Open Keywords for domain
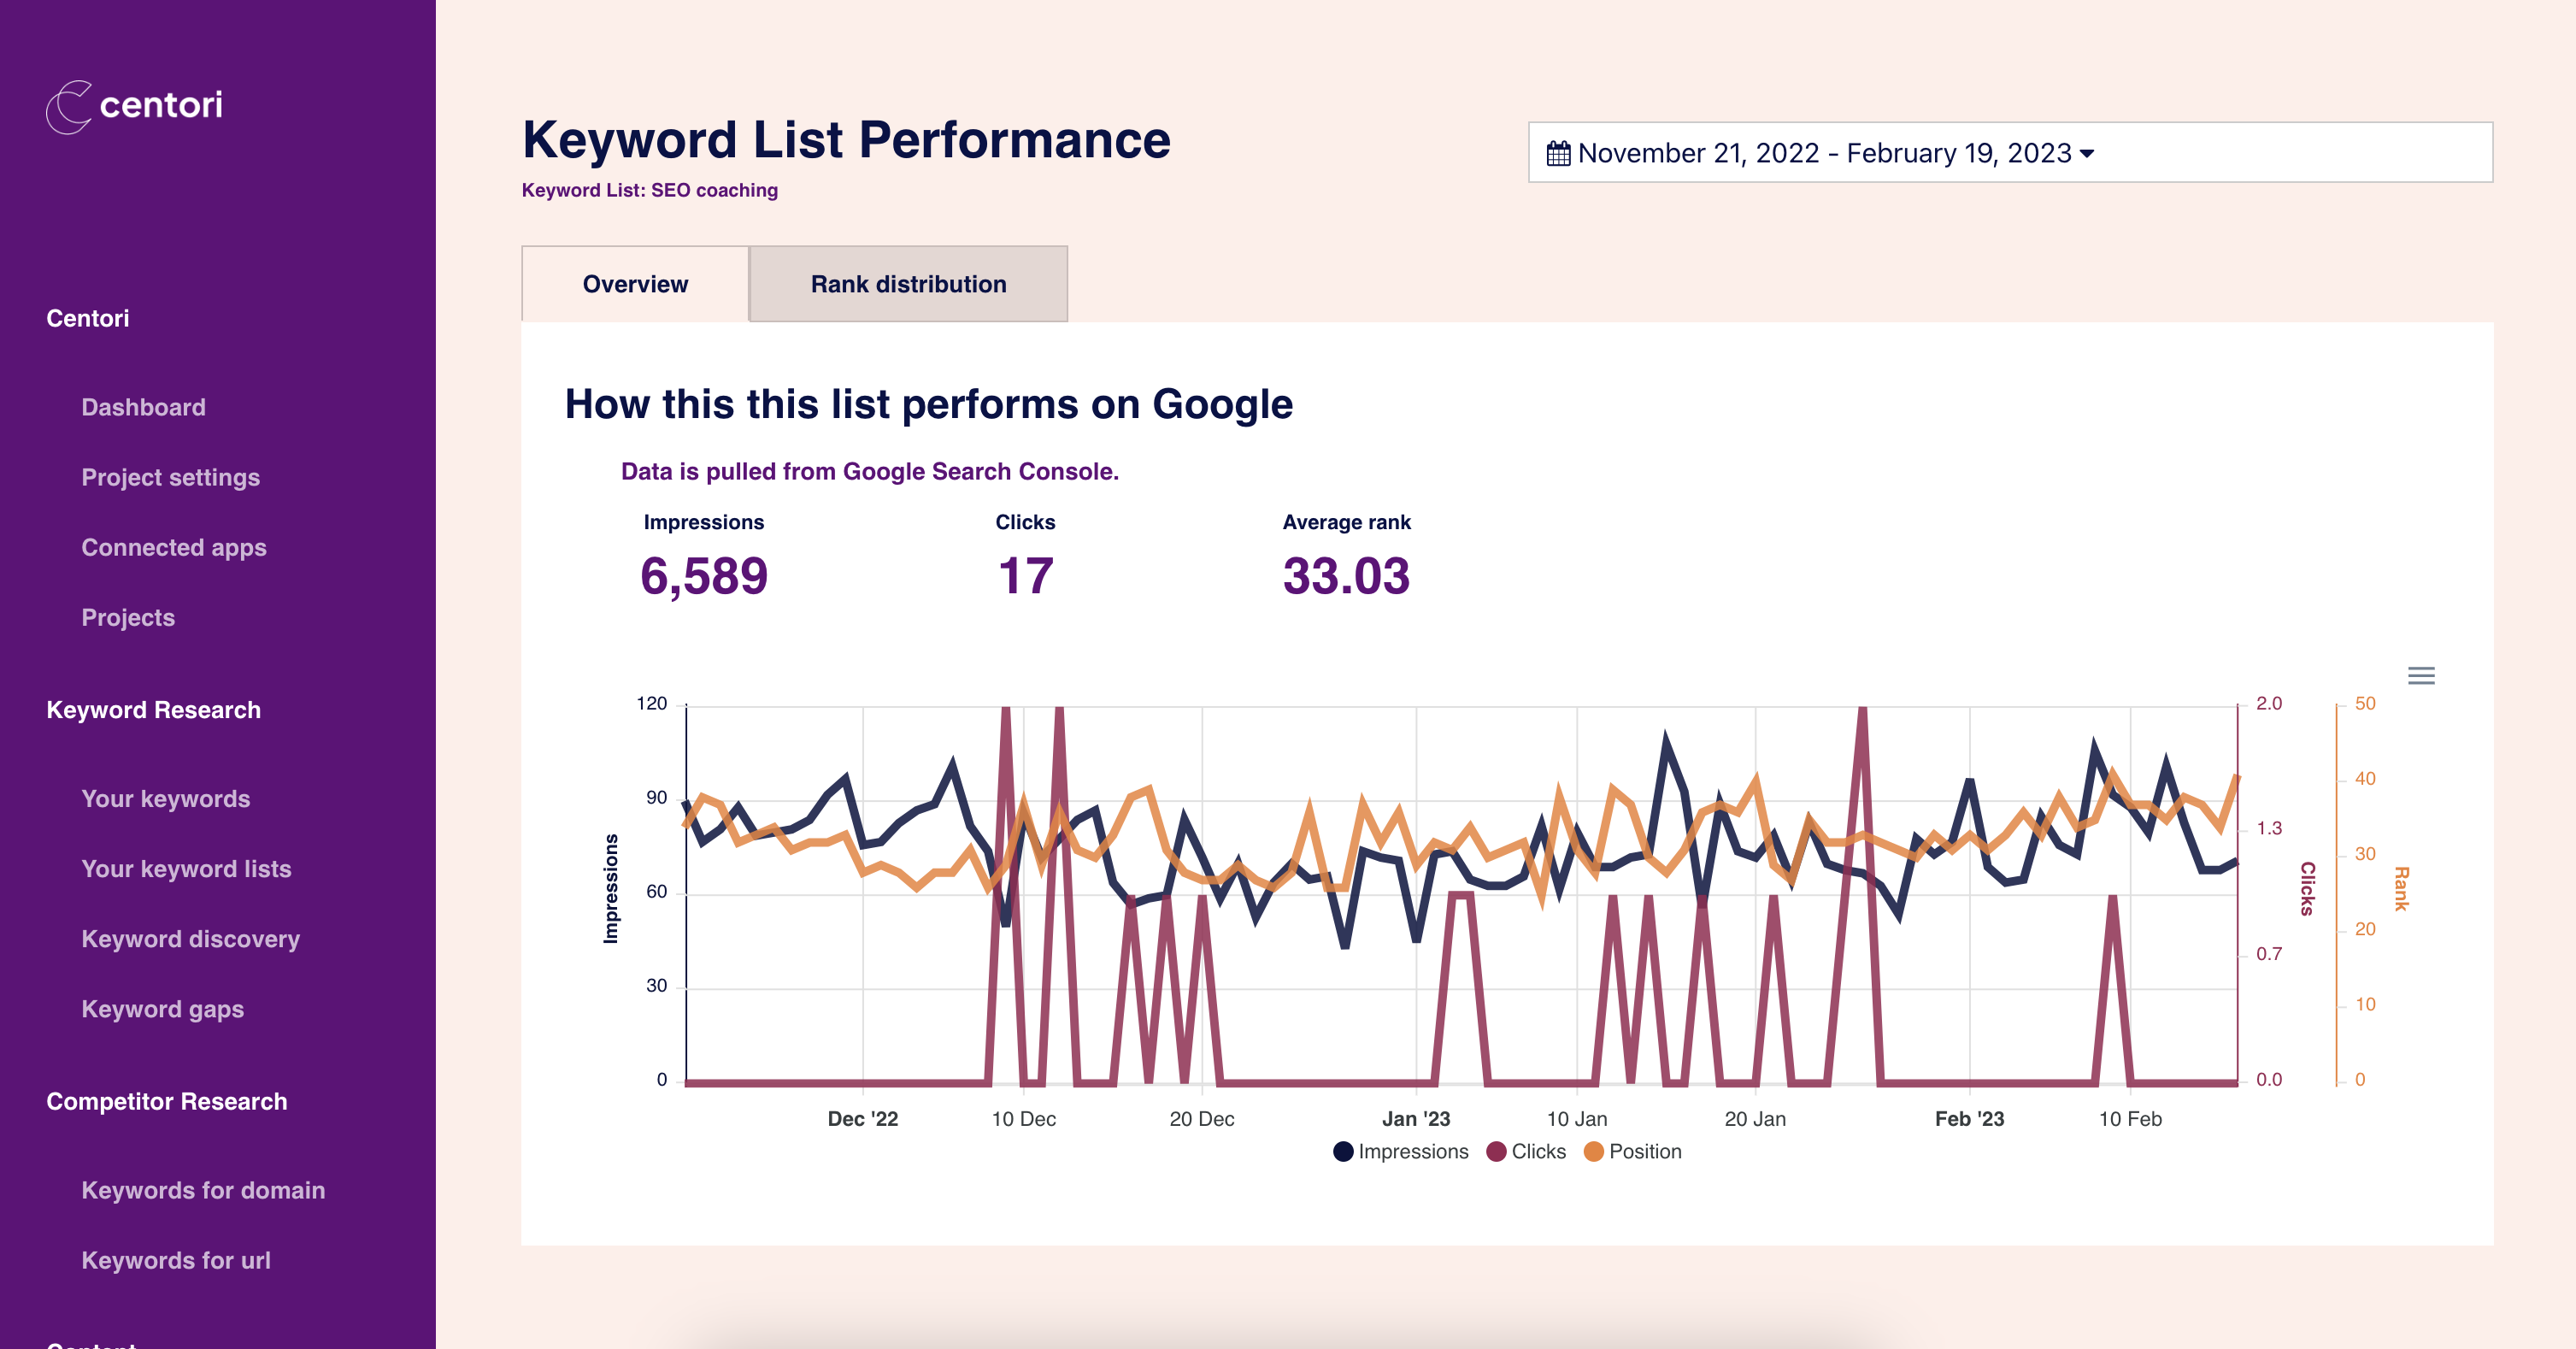Image resolution: width=2576 pixels, height=1349 pixels. (203, 1190)
